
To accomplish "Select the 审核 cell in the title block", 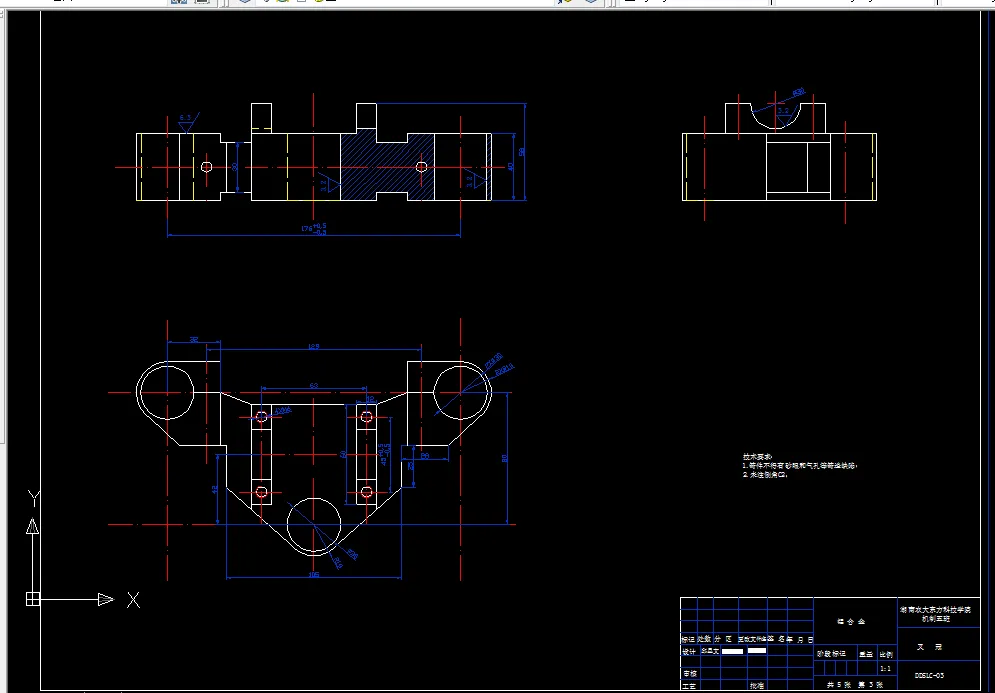I will point(689,673).
